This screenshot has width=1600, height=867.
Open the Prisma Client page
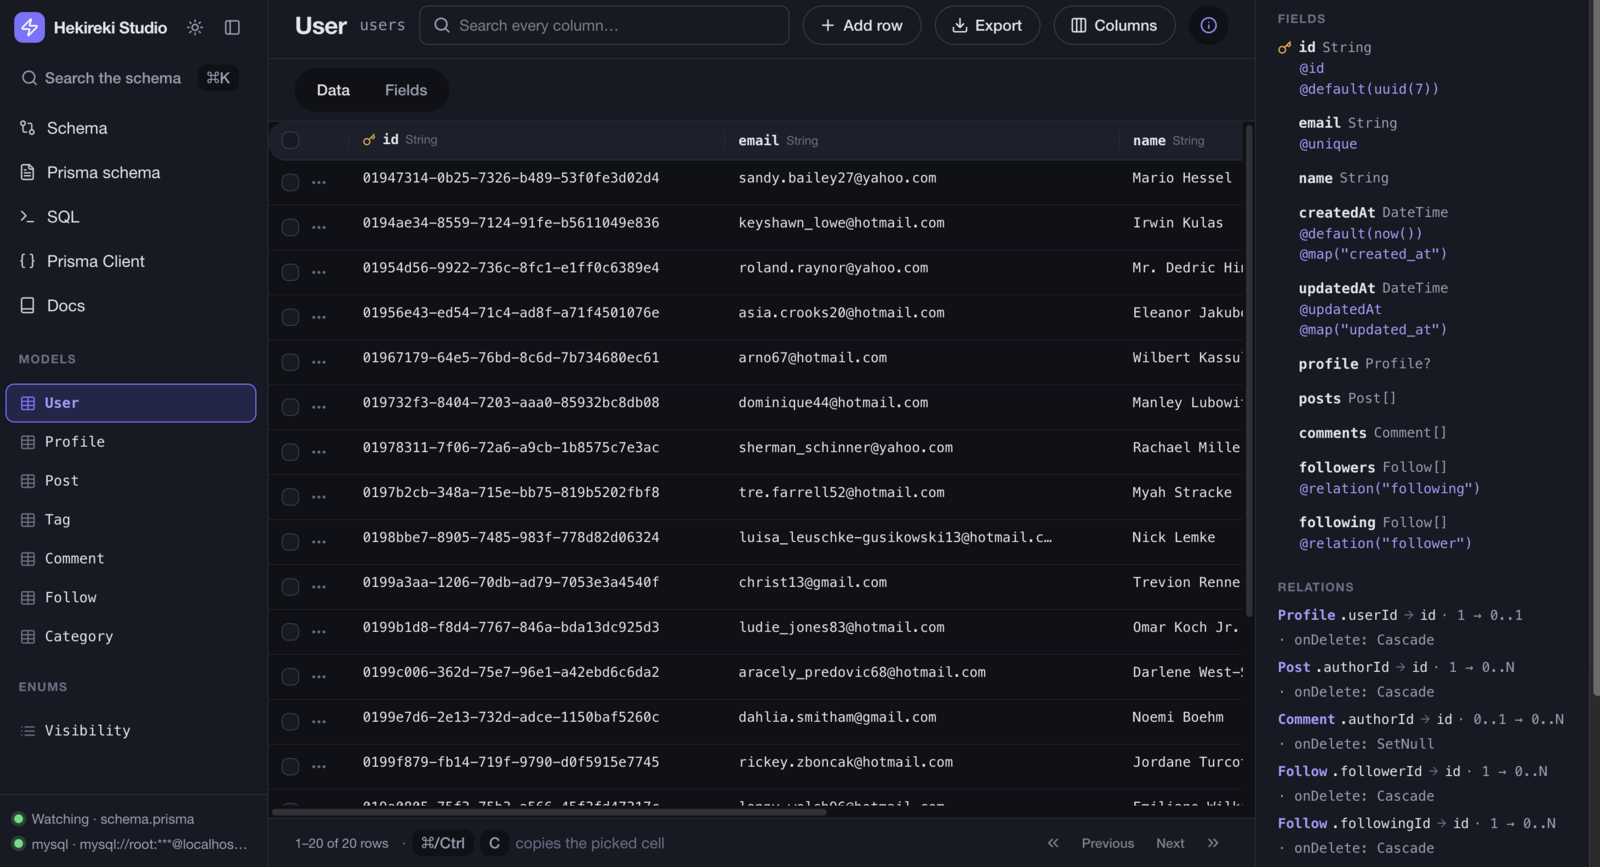(134, 261)
